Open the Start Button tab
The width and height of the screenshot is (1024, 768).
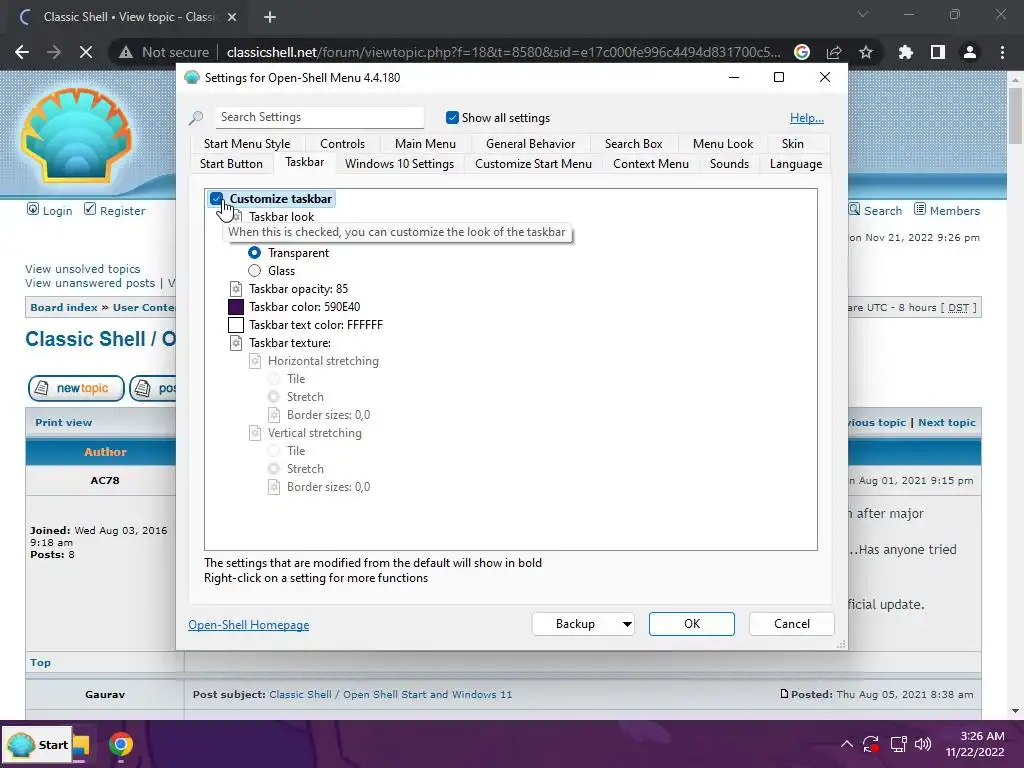231,164
